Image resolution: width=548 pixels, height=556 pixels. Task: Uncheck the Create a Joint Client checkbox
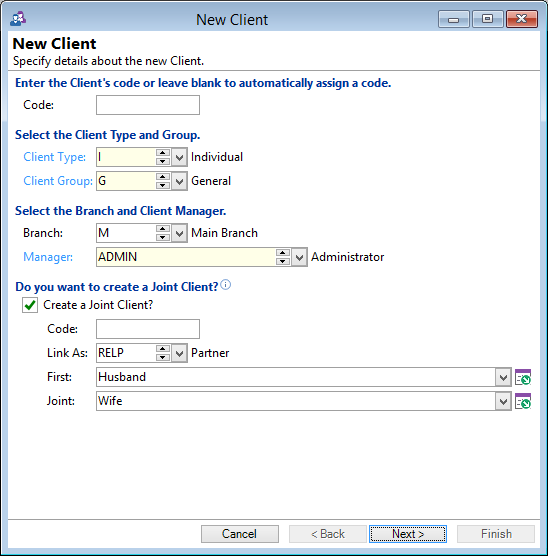30,305
